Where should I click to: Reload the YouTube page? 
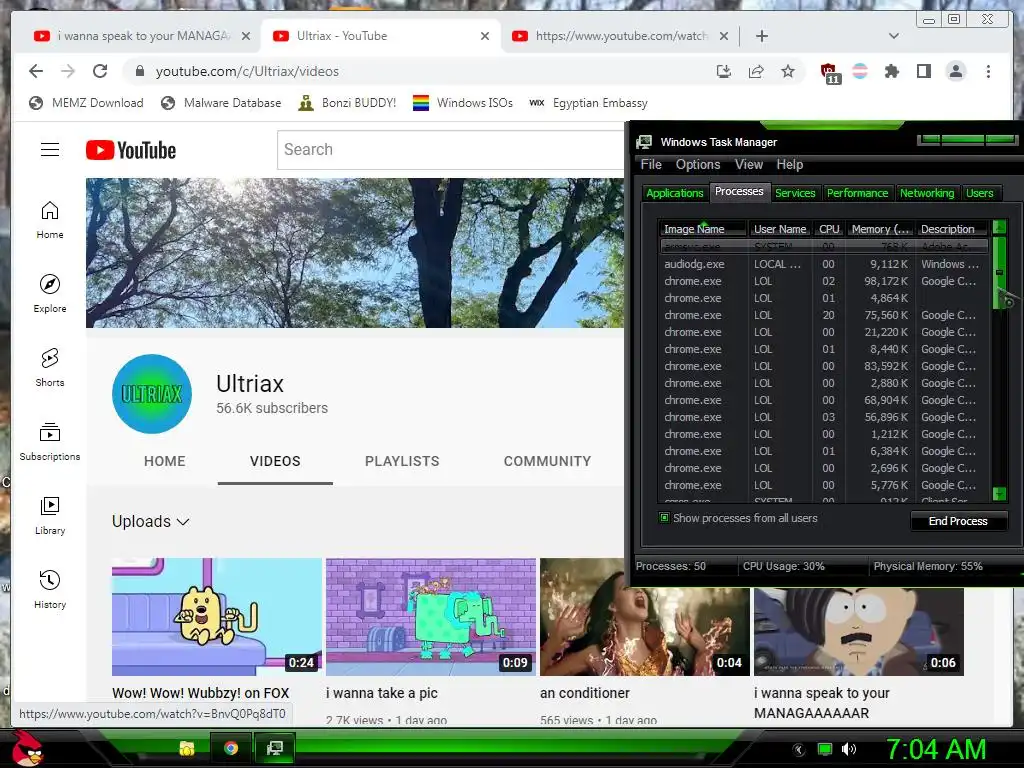[100, 71]
